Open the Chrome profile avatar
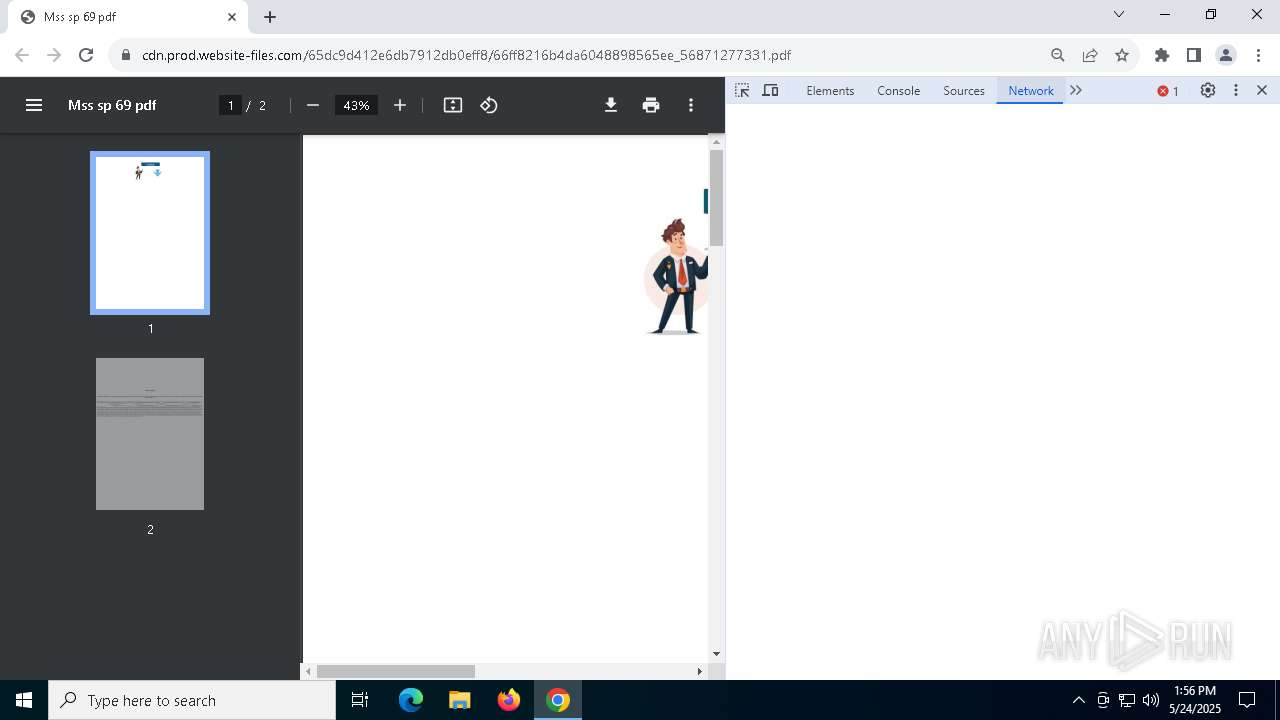1280x720 pixels. coord(1226,55)
